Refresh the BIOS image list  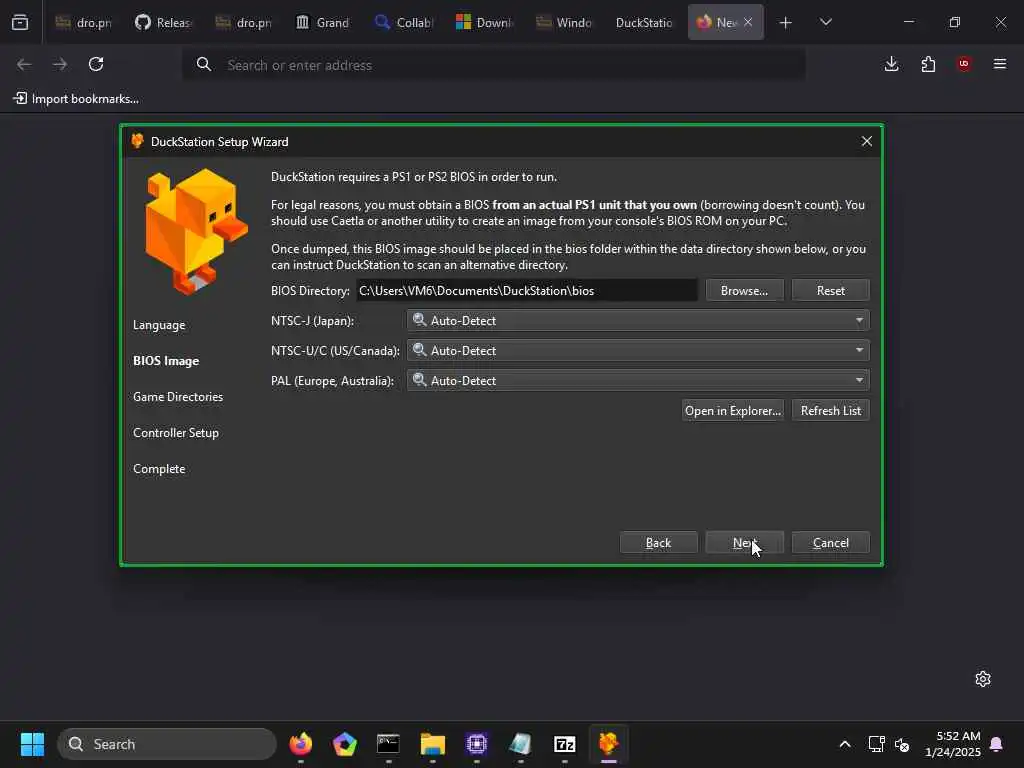coord(831,411)
